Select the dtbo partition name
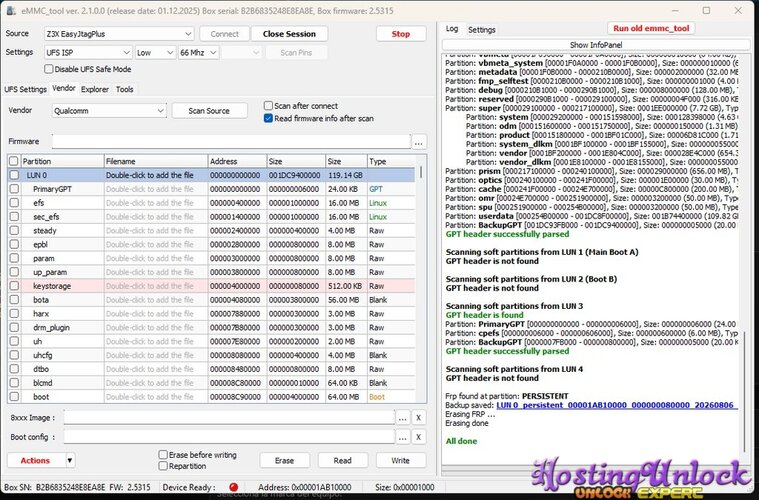Screen dimensions: 759x500 [41, 369]
